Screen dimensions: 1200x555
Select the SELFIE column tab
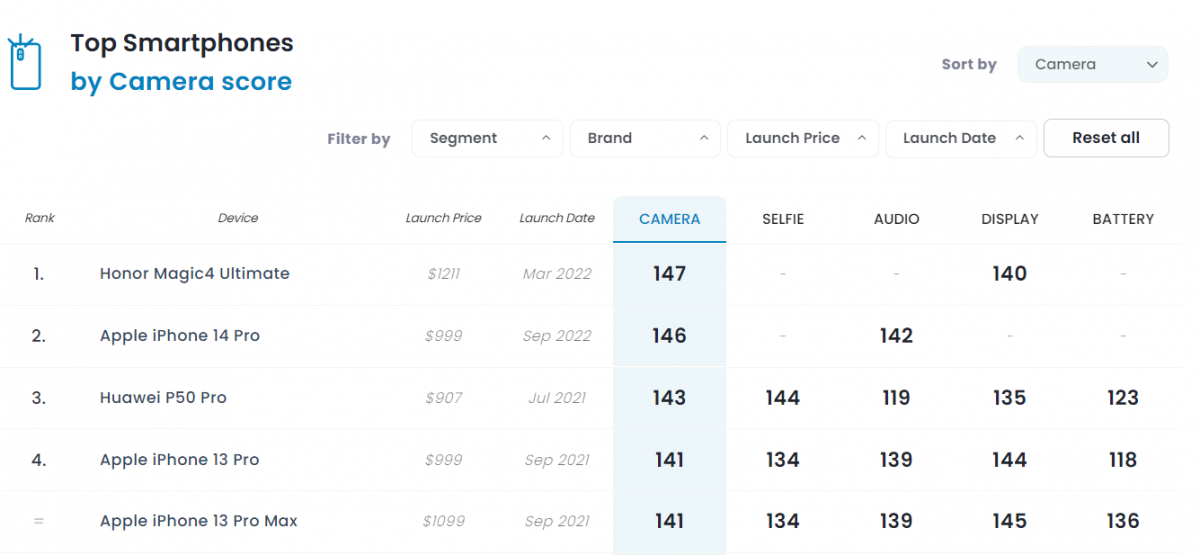(783, 219)
